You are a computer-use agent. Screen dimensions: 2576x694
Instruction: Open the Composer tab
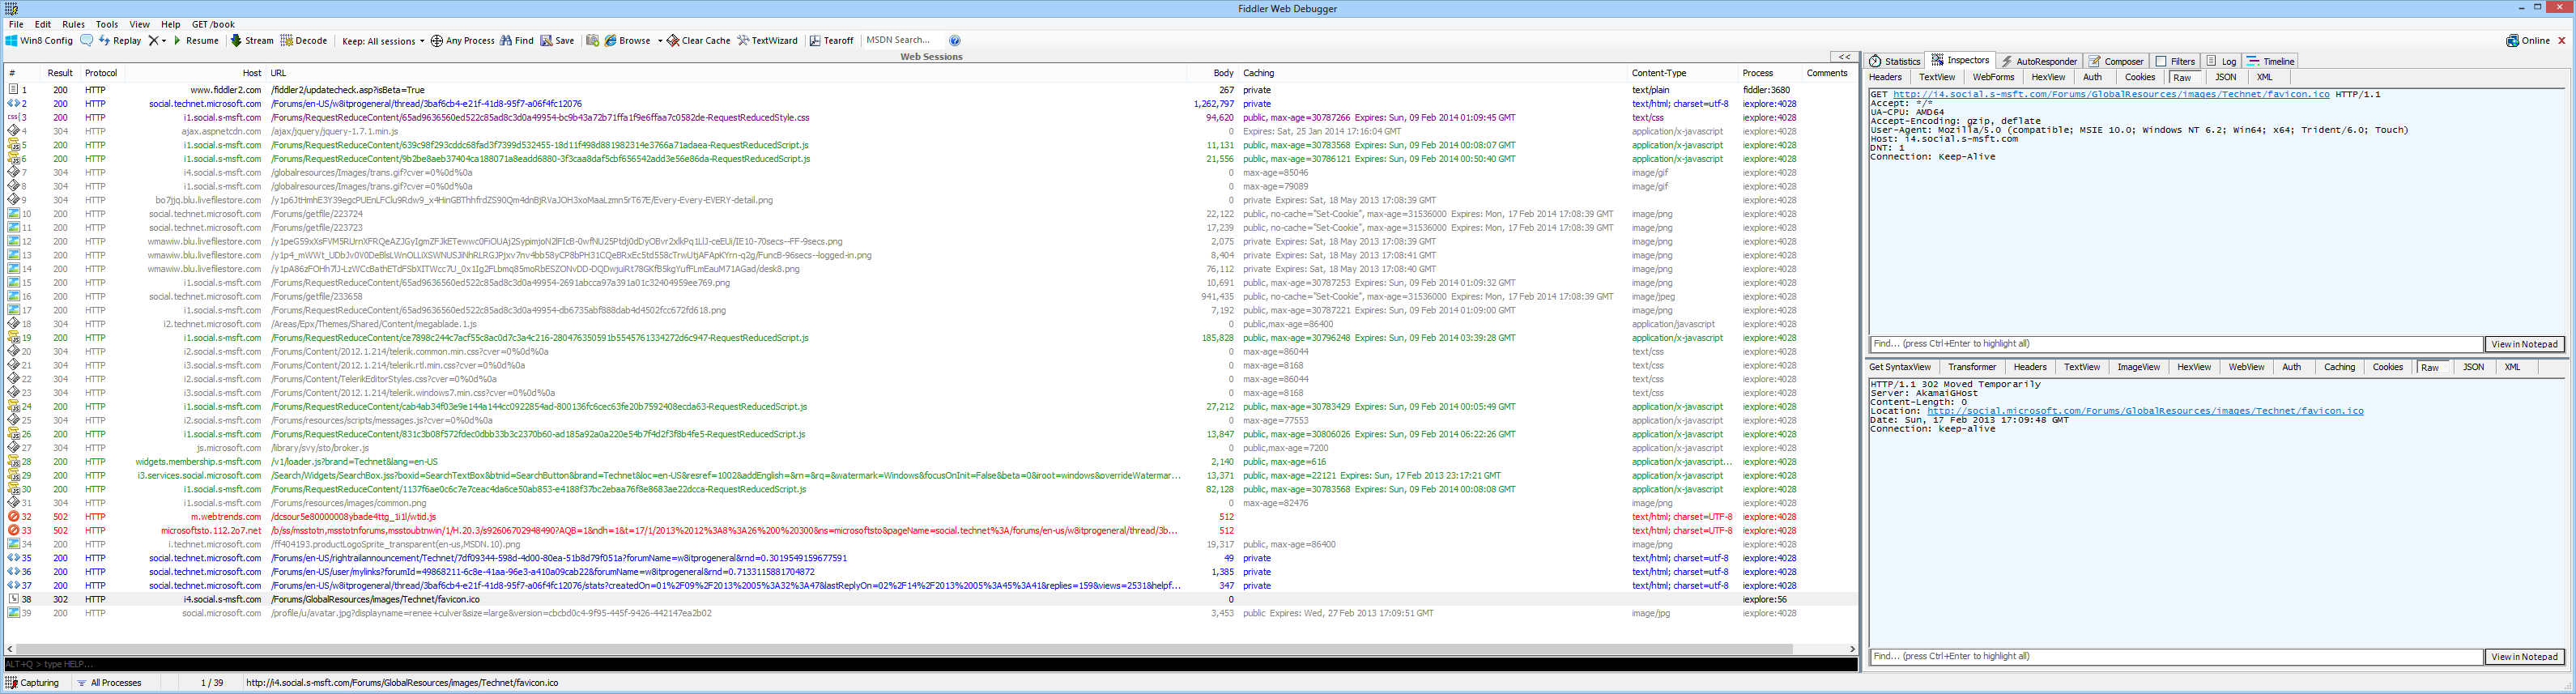click(x=2116, y=61)
